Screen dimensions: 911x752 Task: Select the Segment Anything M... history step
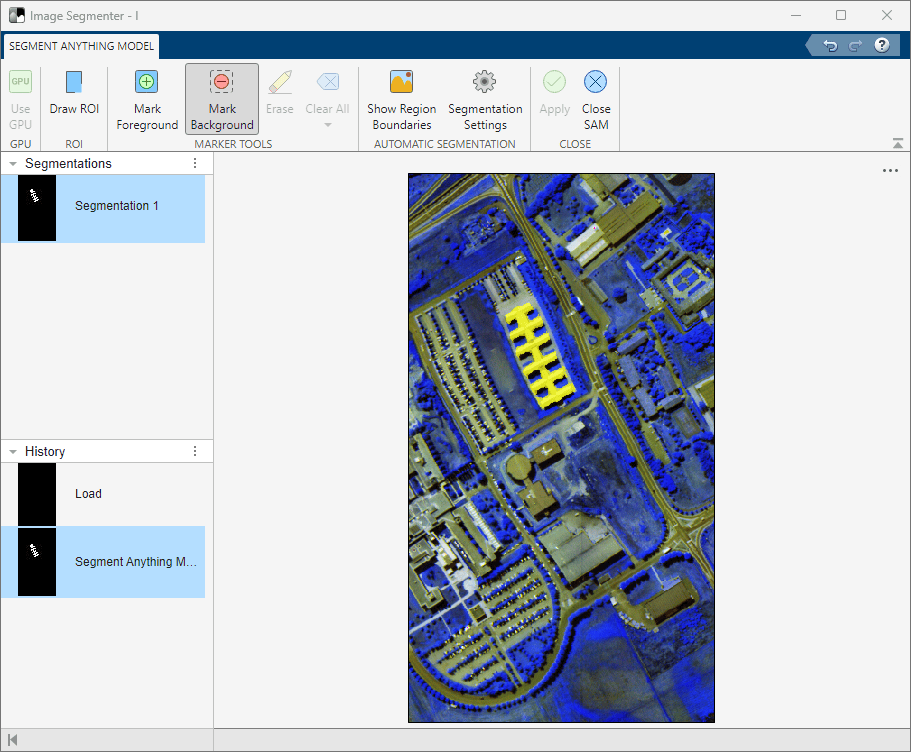[103, 562]
